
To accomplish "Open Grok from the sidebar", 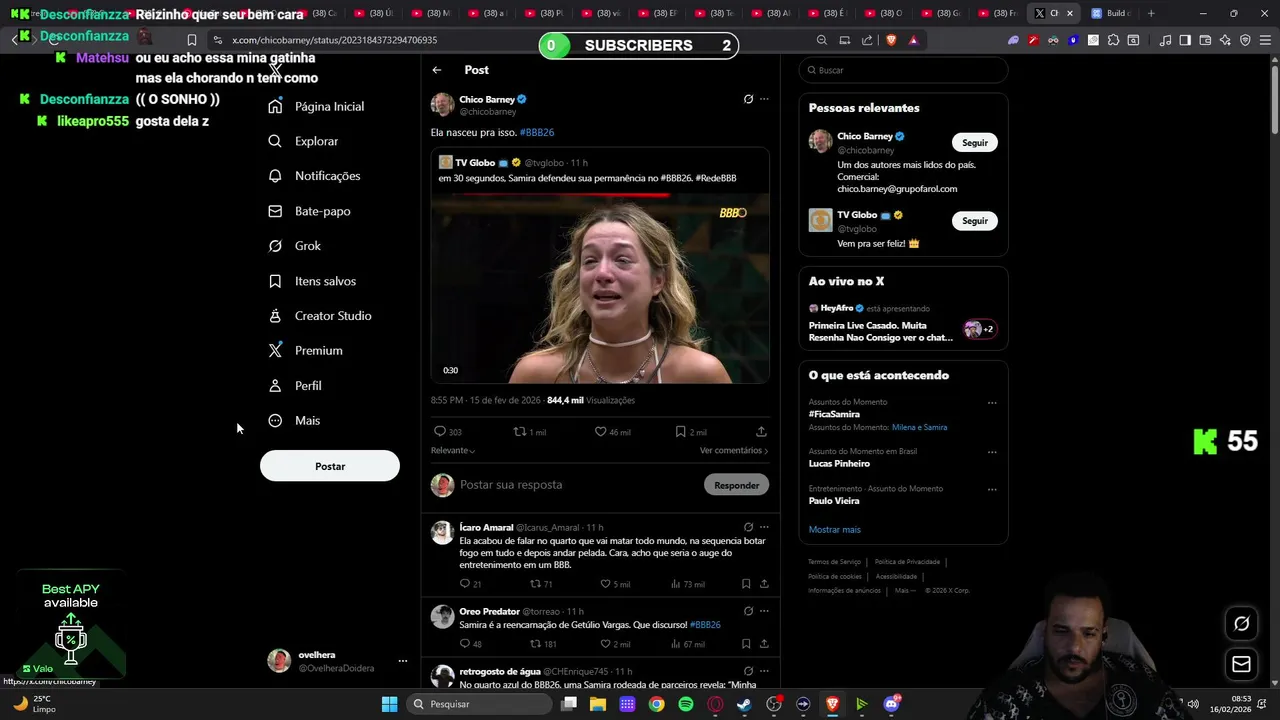I will point(295,246).
